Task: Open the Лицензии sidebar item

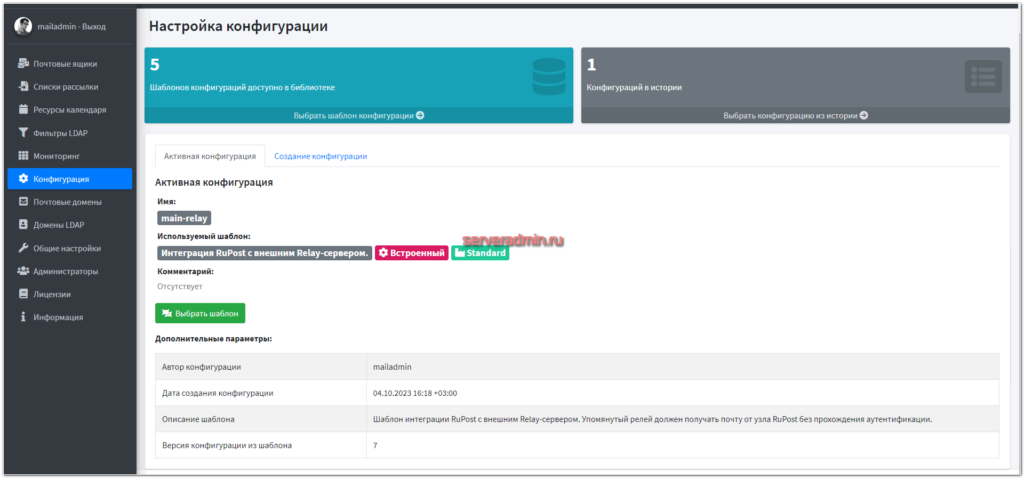Action: [x=51, y=294]
